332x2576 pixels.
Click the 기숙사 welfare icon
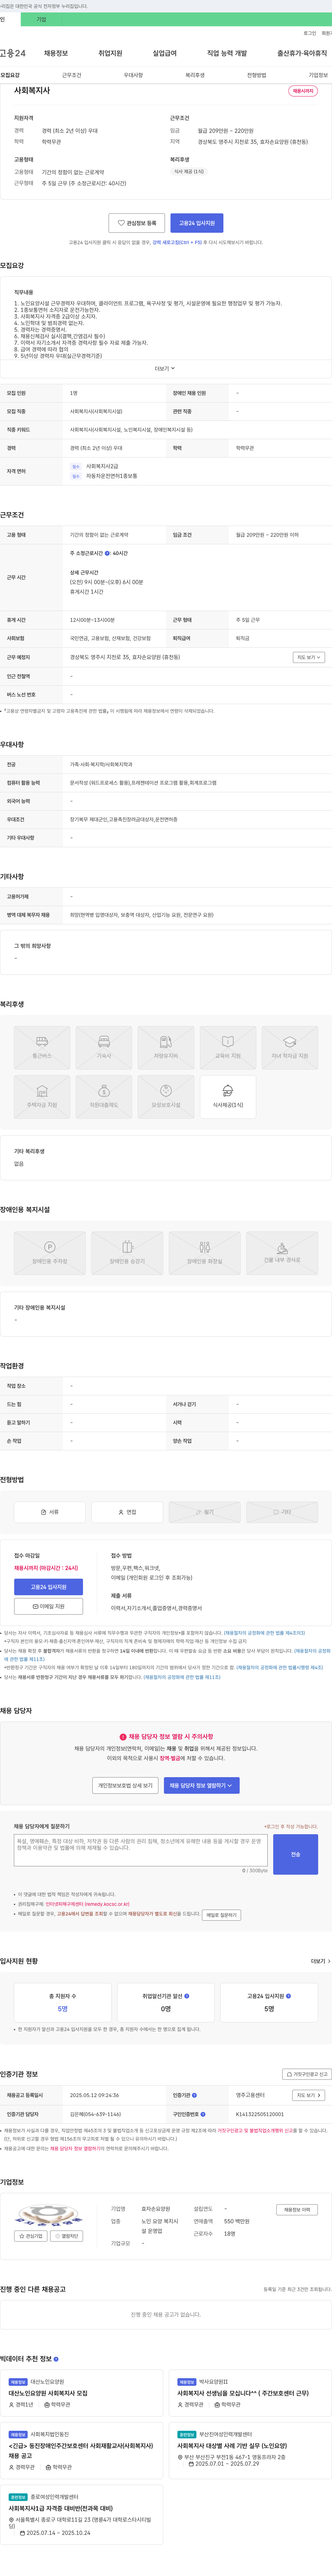pyautogui.click(x=104, y=1047)
